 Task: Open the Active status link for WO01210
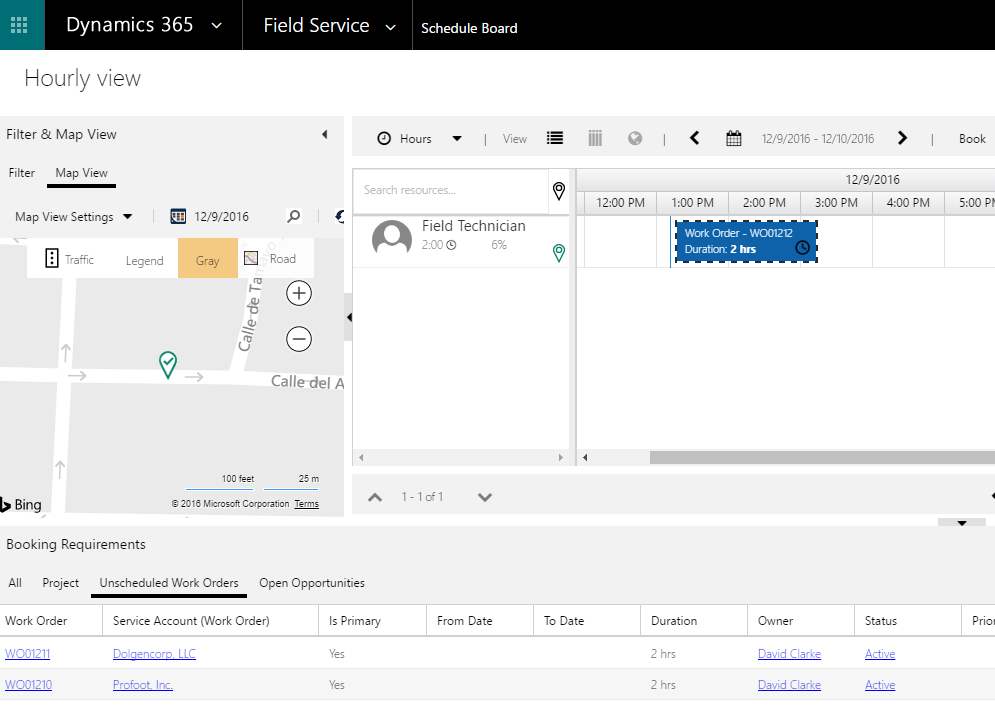coord(880,685)
